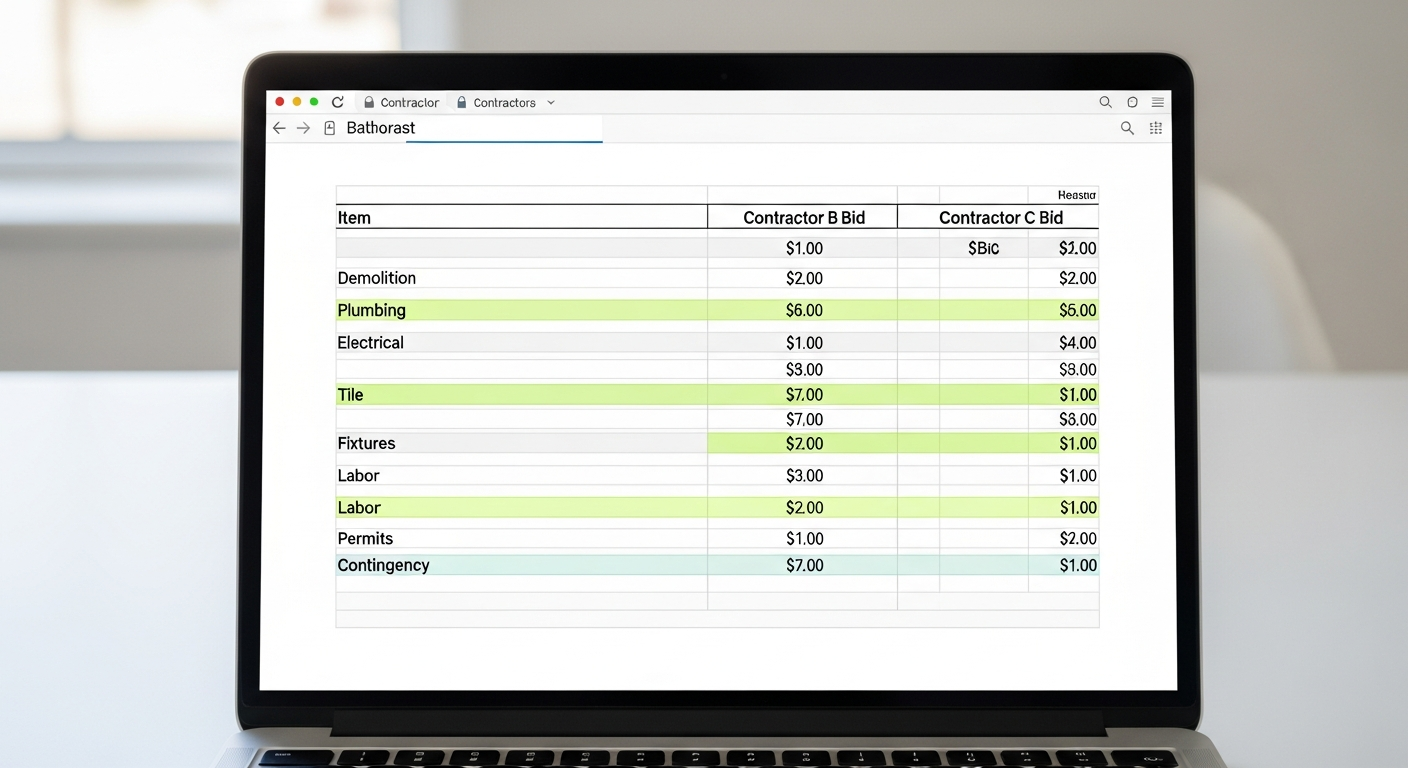Click Demolition's $2.00 Contractor B bid
The height and width of the screenshot is (768, 1408).
coord(804,278)
